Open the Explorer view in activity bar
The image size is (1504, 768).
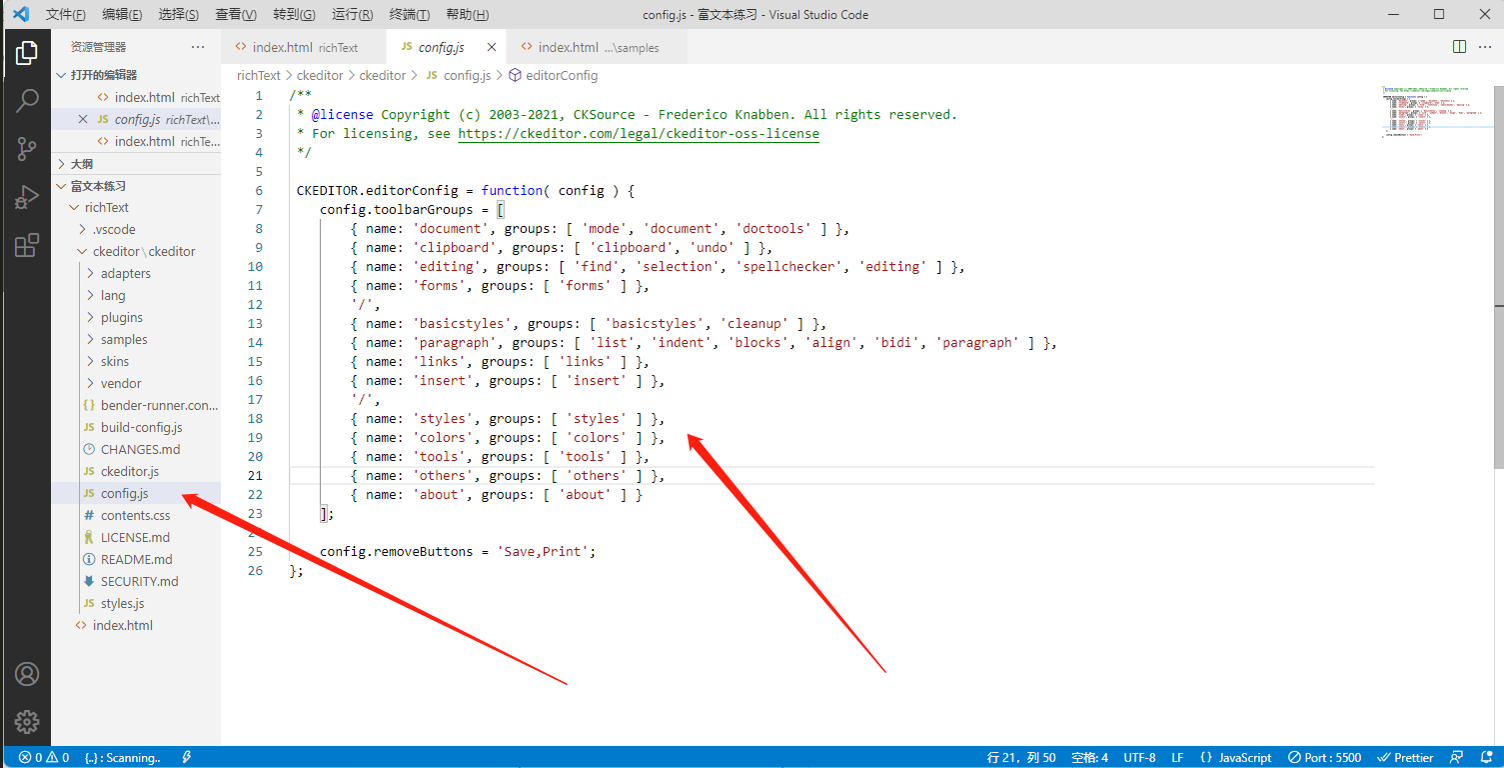pyautogui.click(x=27, y=51)
